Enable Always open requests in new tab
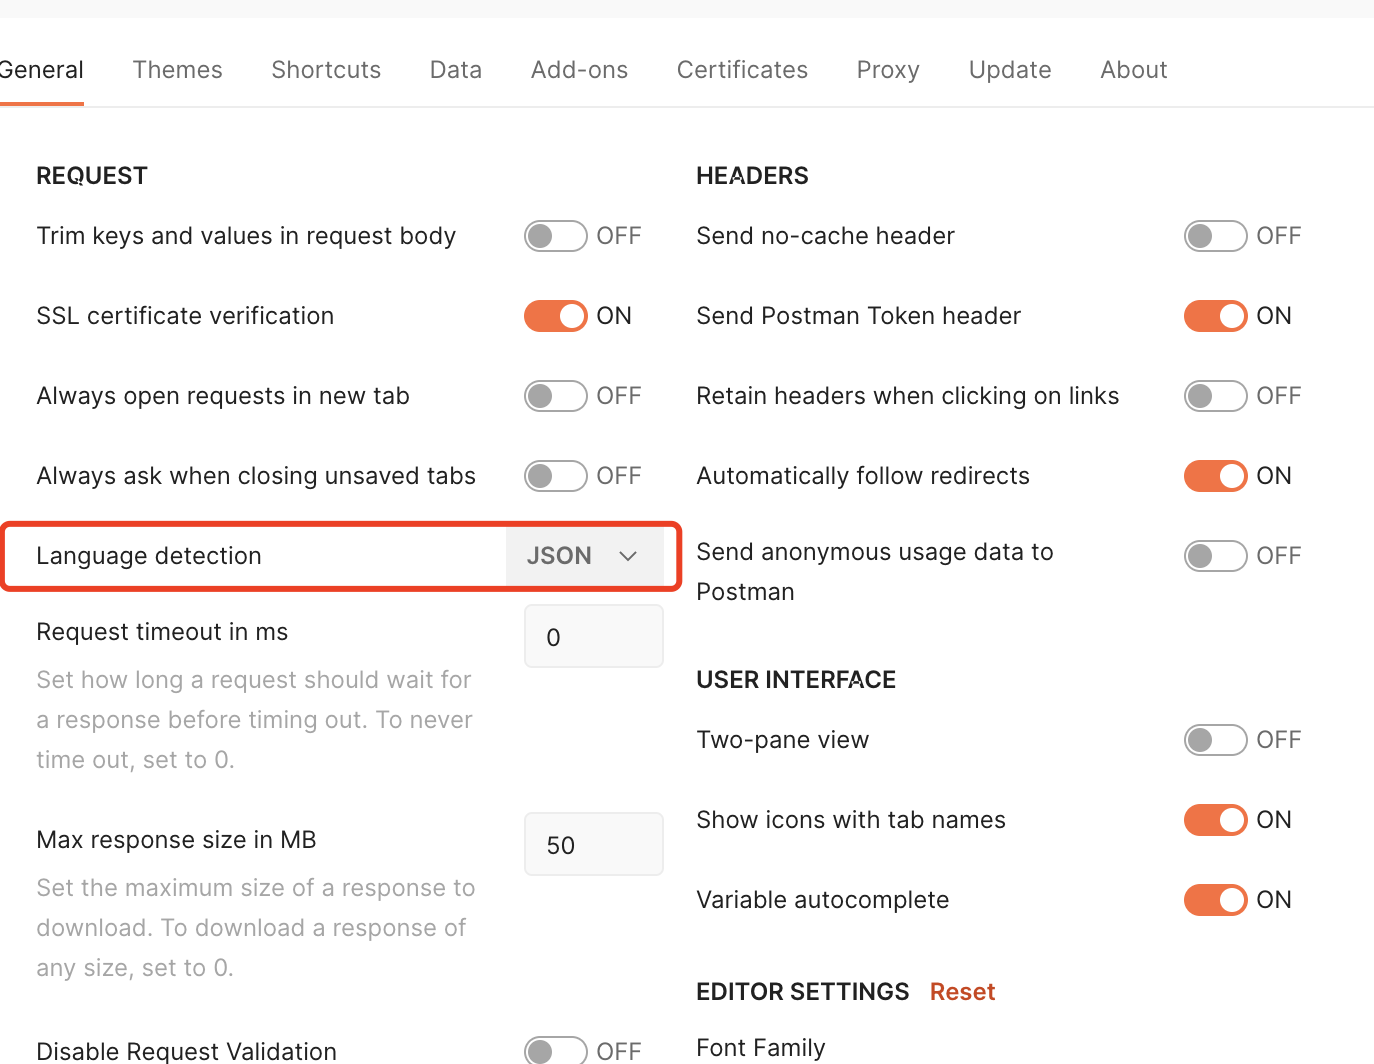Image resolution: width=1374 pixels, height=1064 pixels. coord(555,396)
